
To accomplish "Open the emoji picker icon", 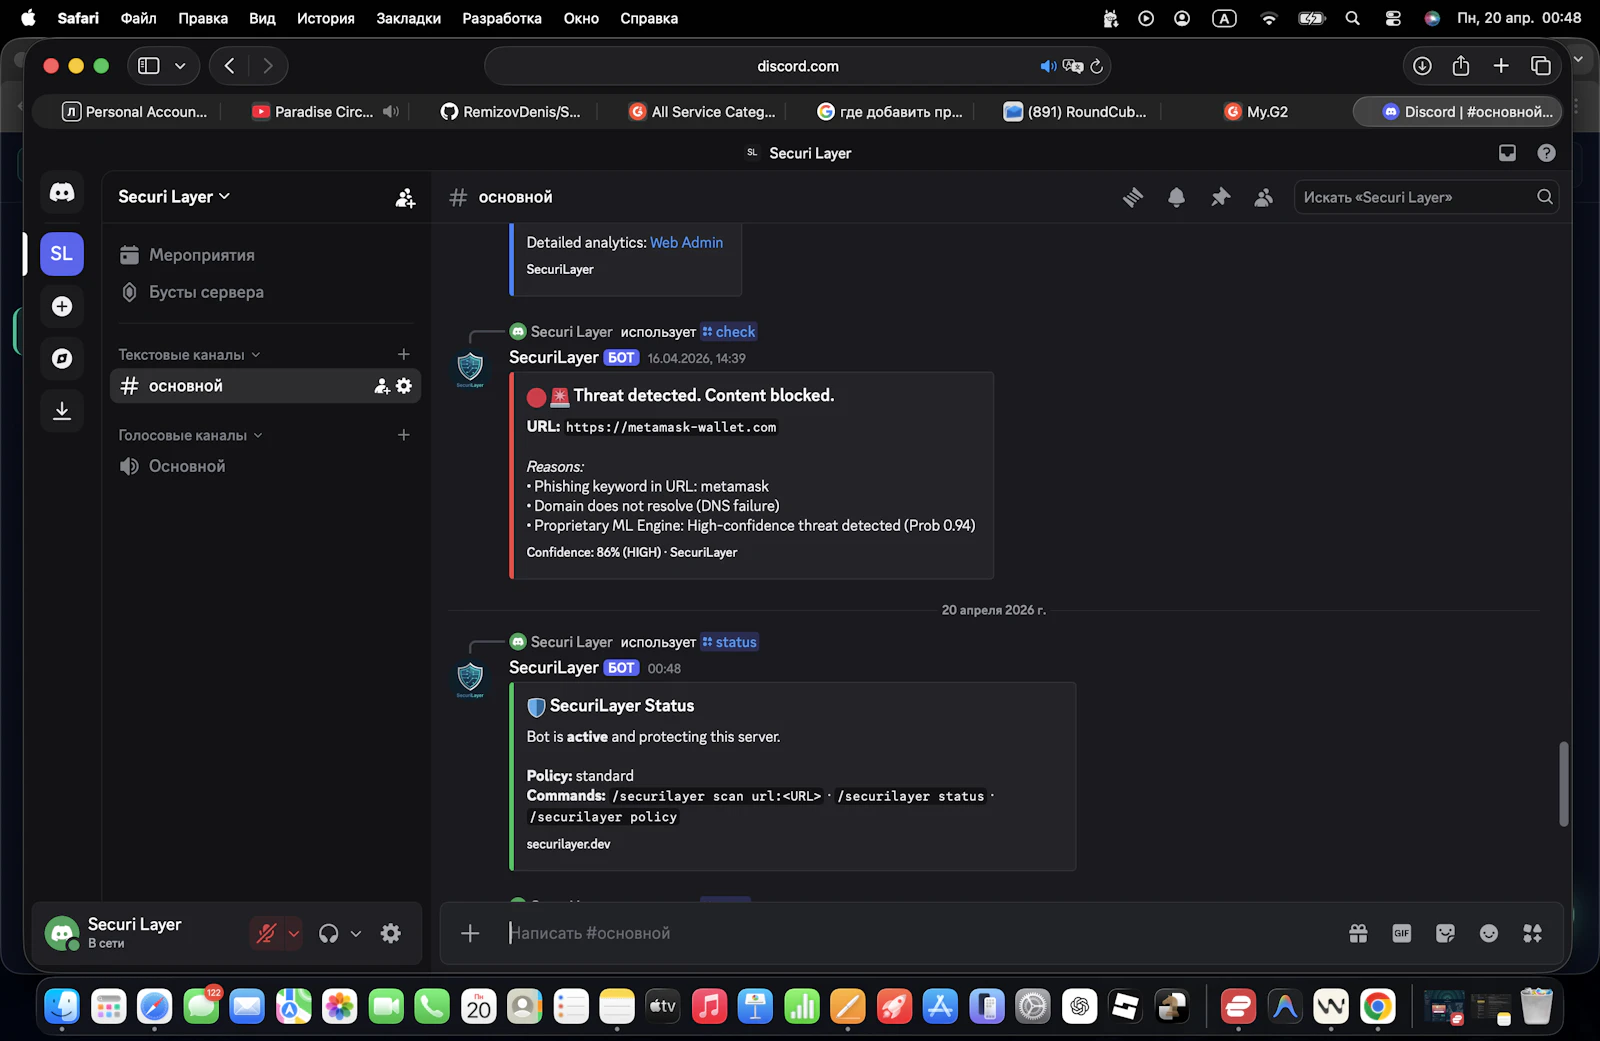I will click(x=1489, y=933).
